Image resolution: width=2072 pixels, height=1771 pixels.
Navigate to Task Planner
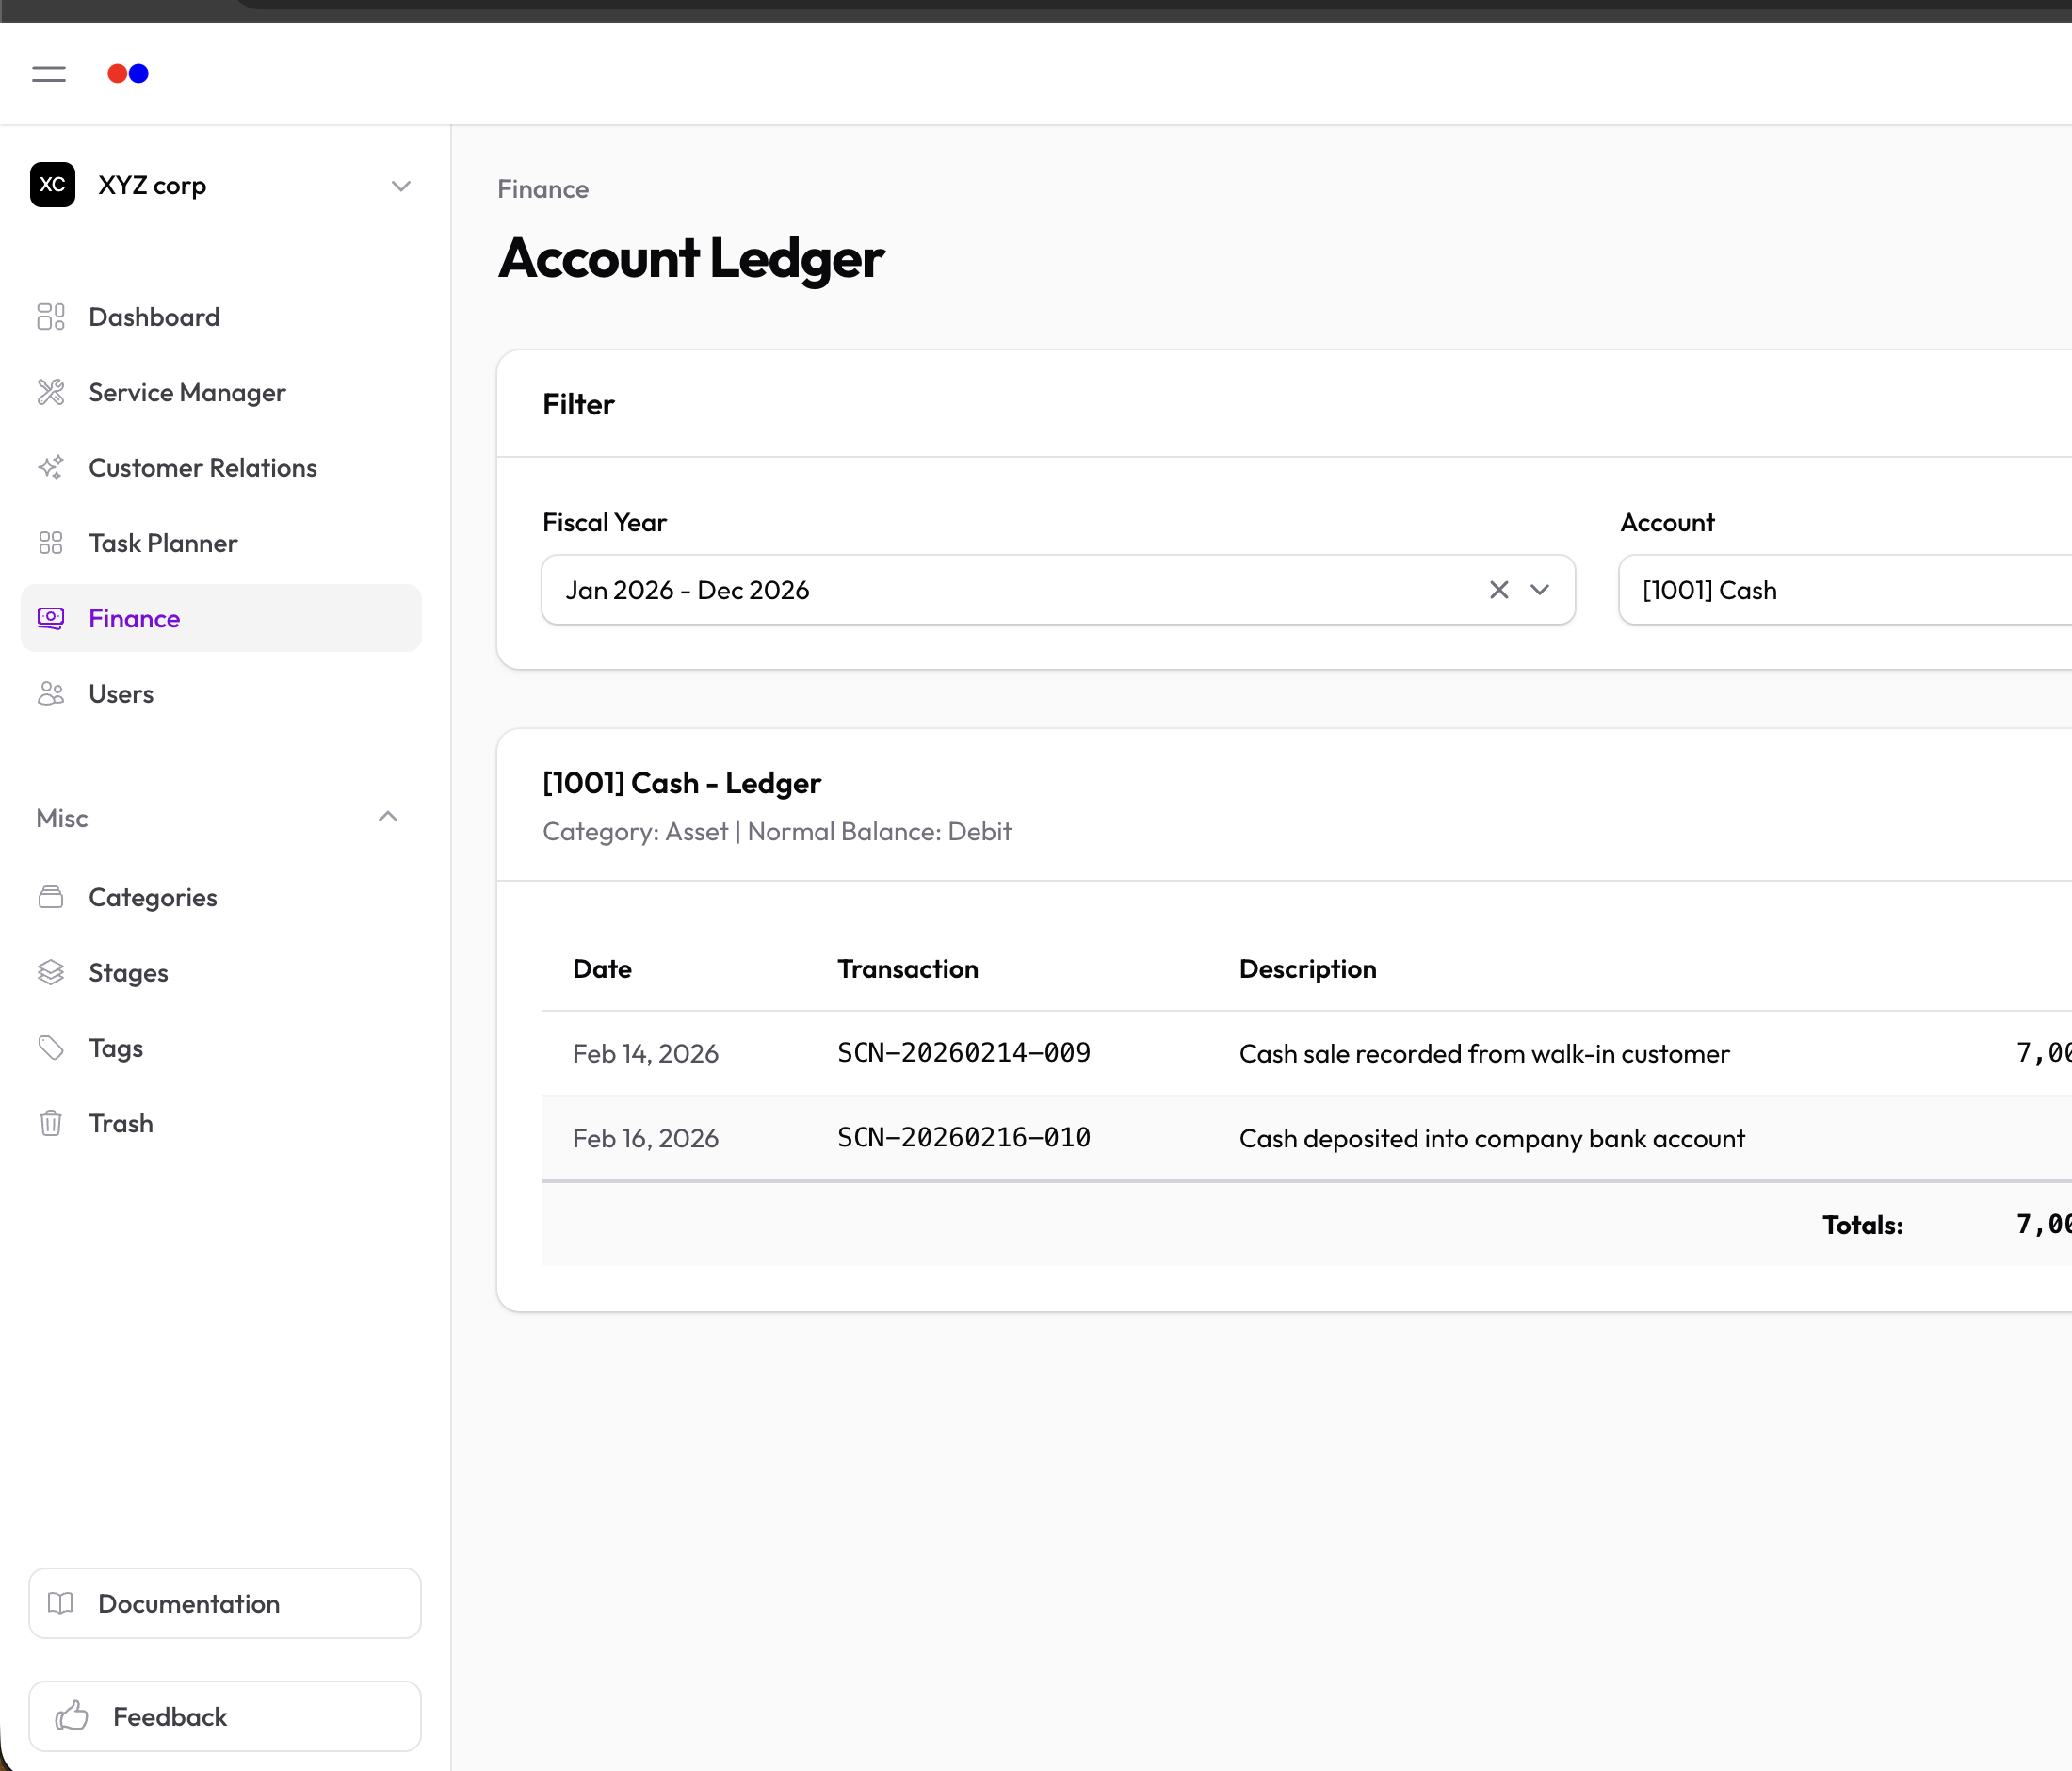tap(221, 543)
